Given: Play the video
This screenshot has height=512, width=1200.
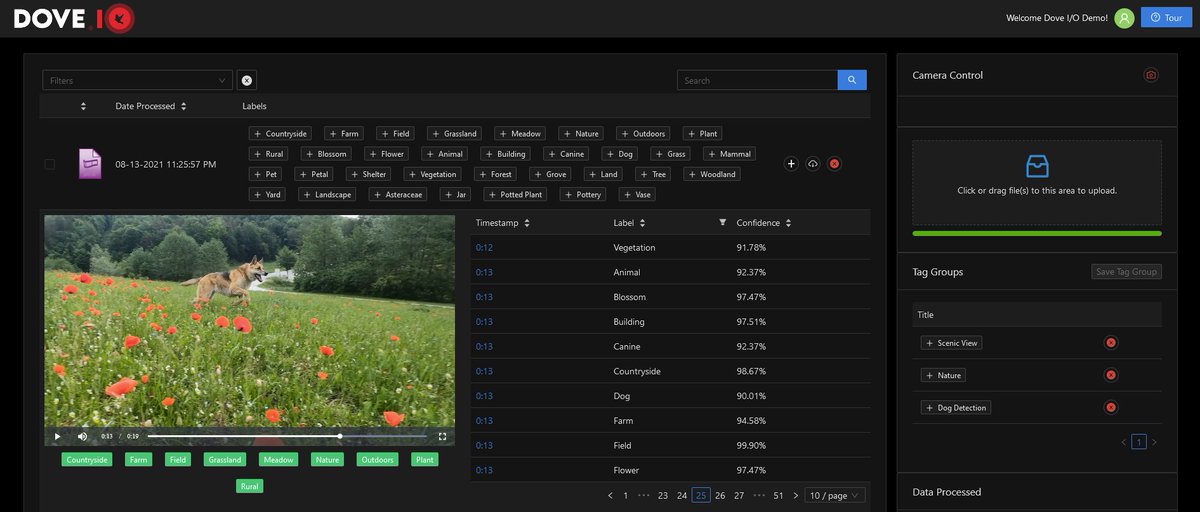Looking at the screenshot, I should click(57, 436).
